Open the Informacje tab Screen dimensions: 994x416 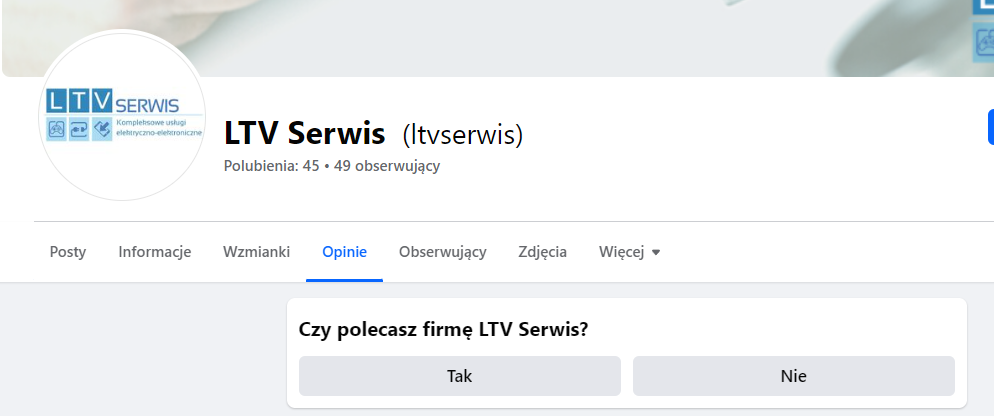[x=154, y=252]
